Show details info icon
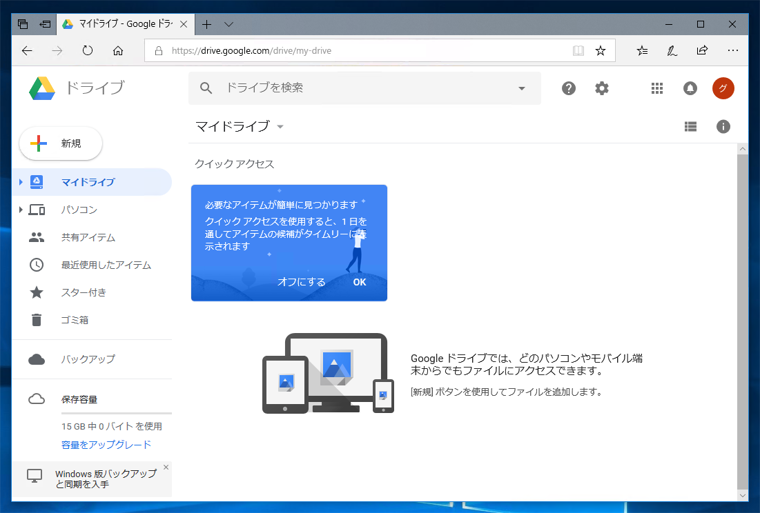Screen dimensions: 760x513 click(x=723, y=127)
